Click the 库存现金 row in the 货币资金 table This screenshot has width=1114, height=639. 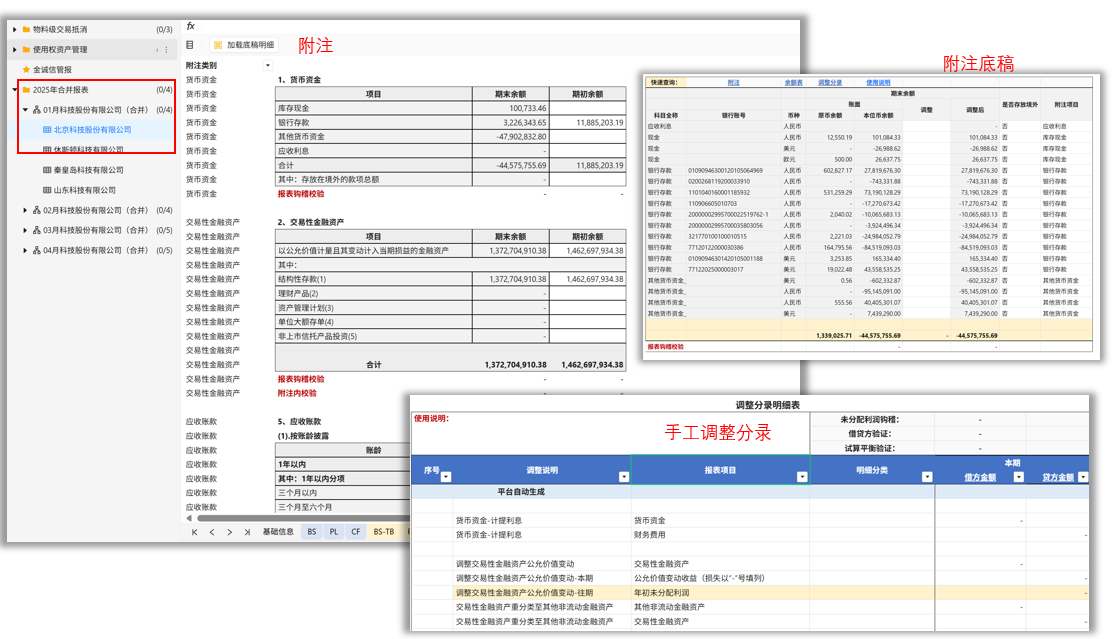coord(450,109)
